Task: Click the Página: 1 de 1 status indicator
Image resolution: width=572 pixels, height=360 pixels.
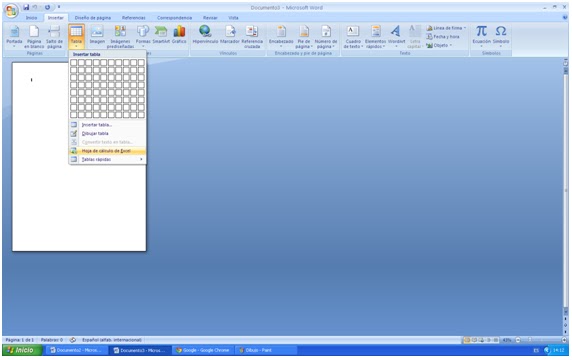Action: coord(20,340)
